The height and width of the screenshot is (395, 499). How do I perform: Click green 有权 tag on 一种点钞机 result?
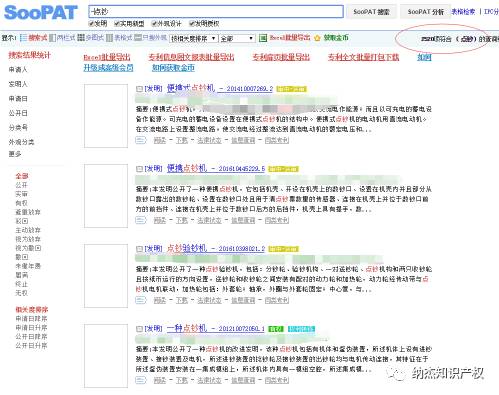[276, 329]
